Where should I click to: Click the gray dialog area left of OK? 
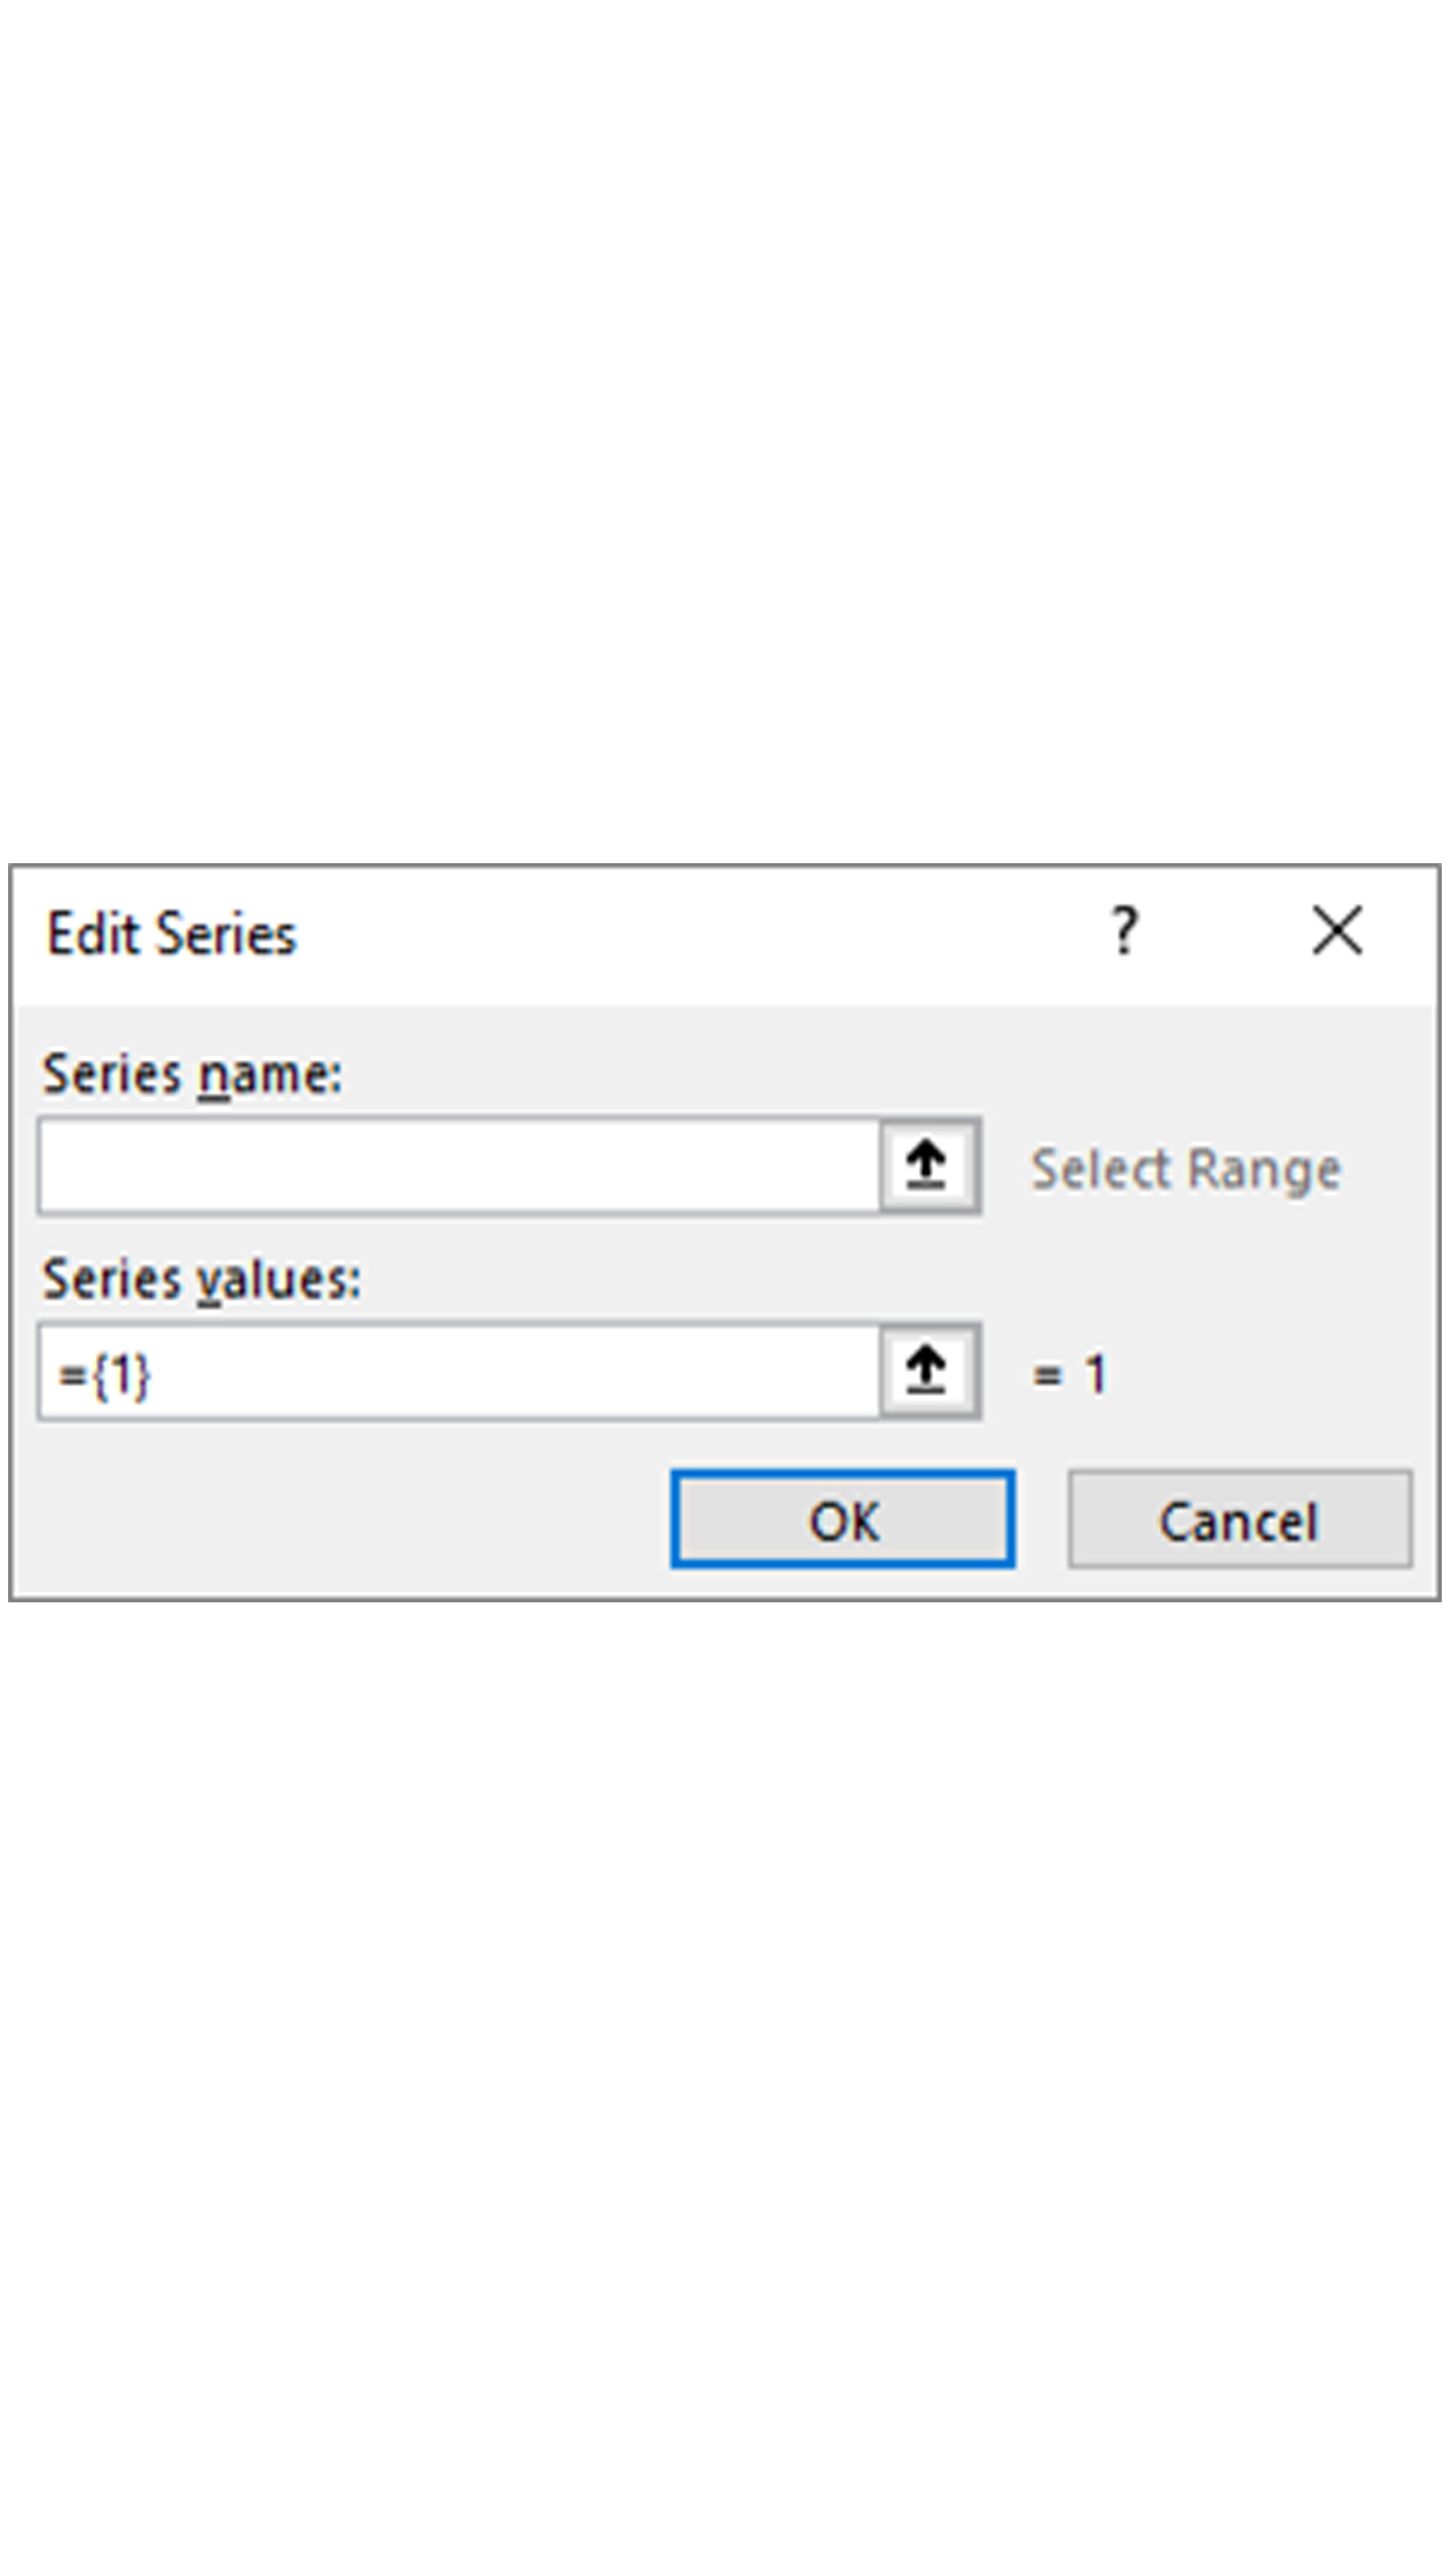340,1518
